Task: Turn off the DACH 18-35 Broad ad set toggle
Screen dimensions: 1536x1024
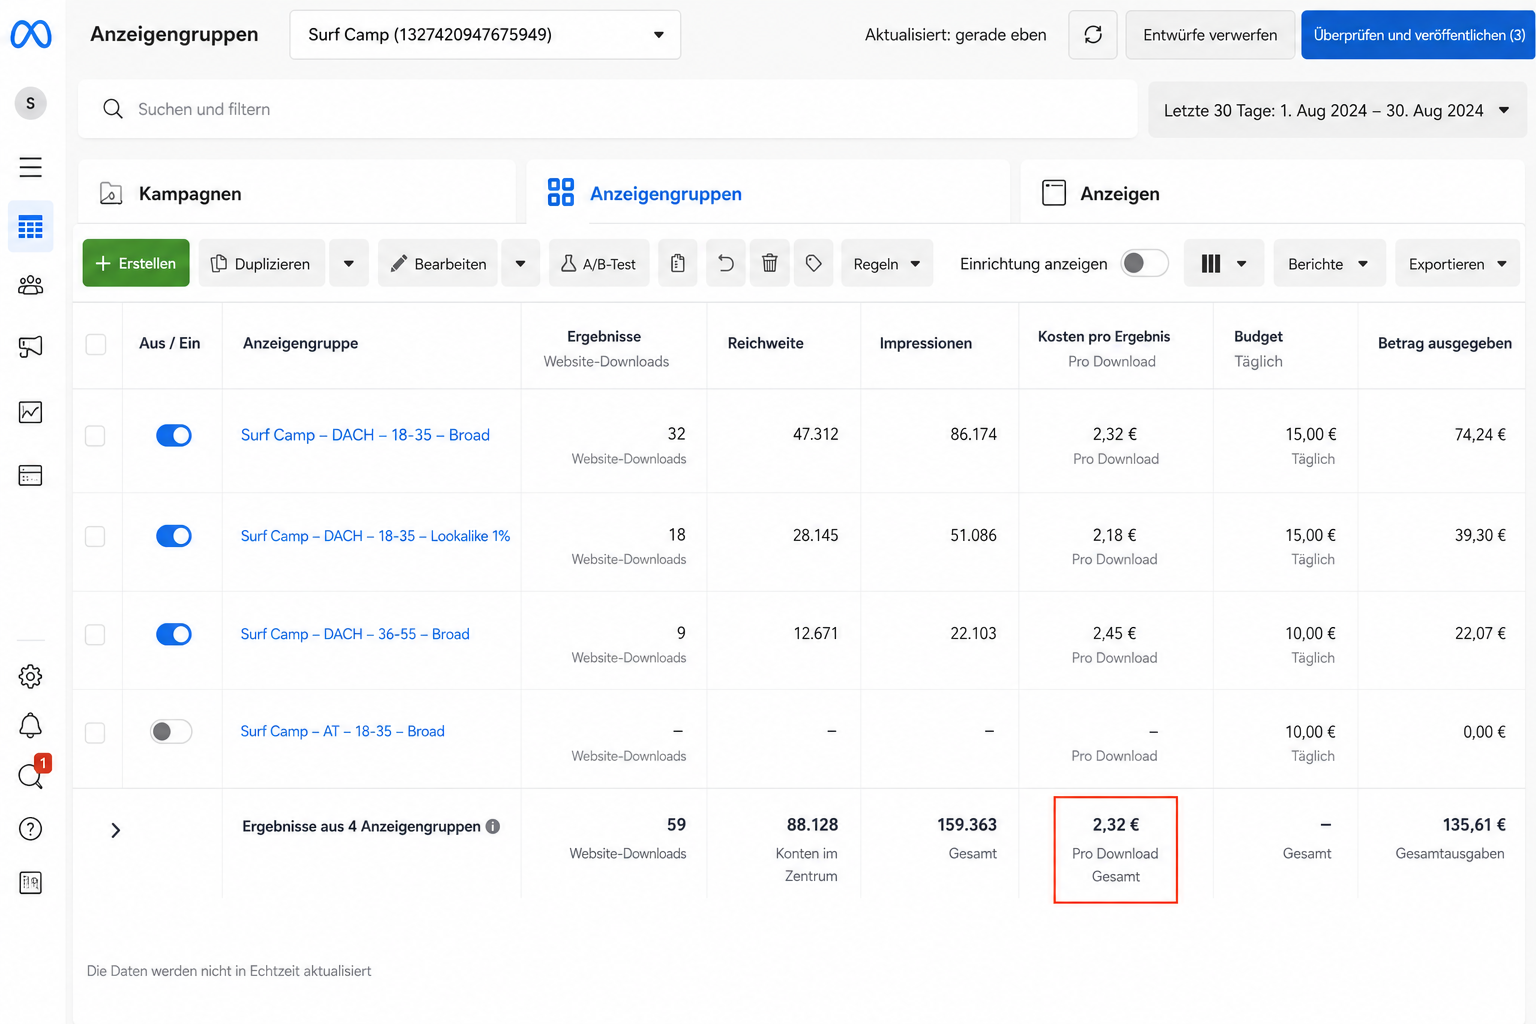Action: click(x=174, y=435)
